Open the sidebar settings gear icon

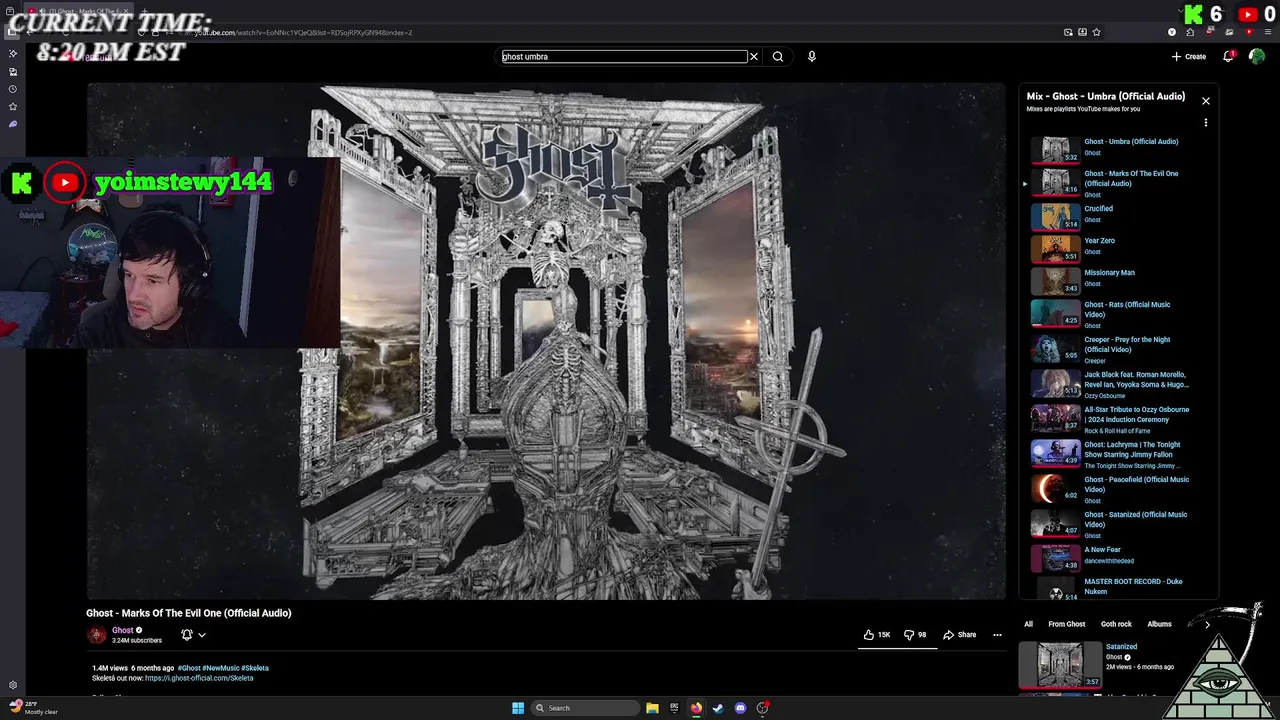click(13, 685)
